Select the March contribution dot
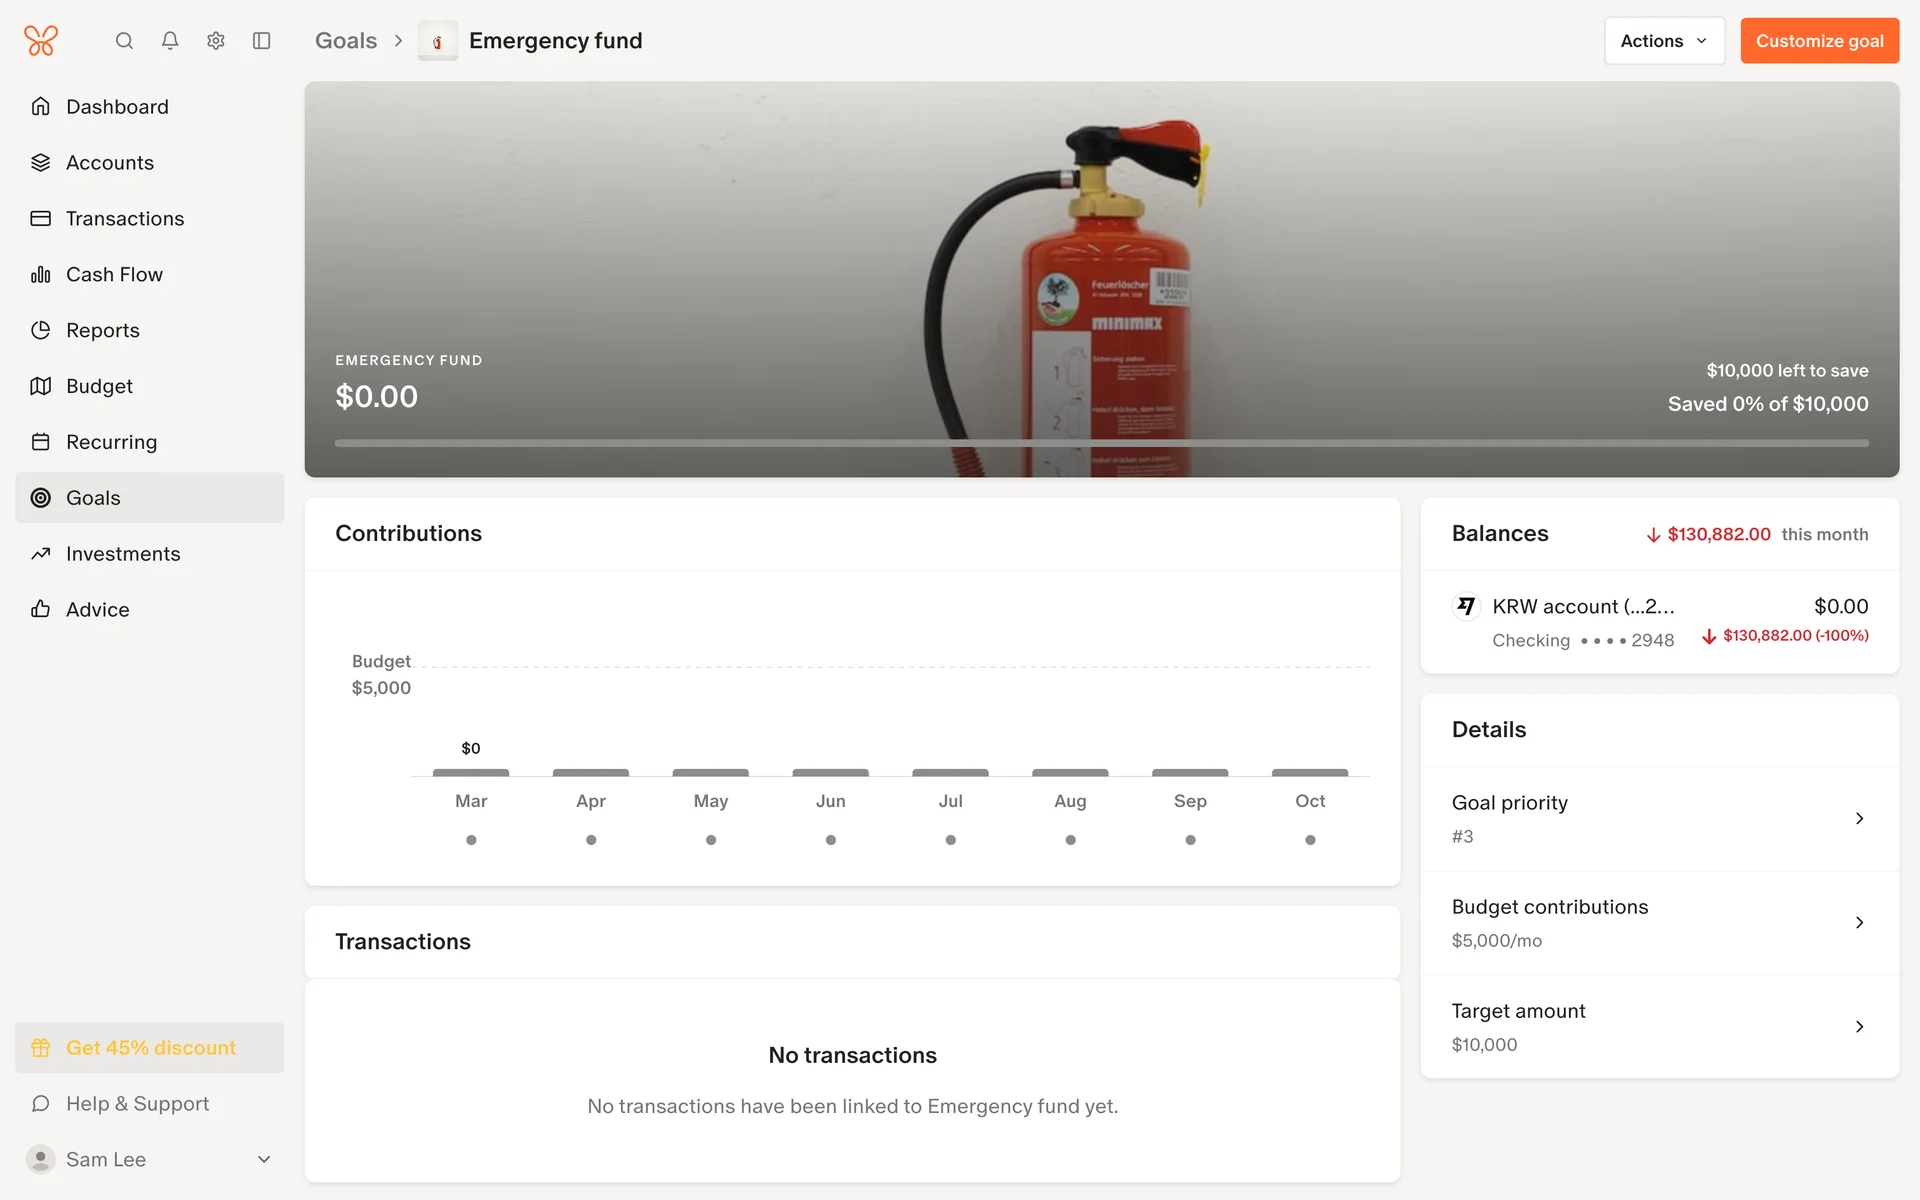Screen dimensions: 1920x1200 (x=471, y=840)
